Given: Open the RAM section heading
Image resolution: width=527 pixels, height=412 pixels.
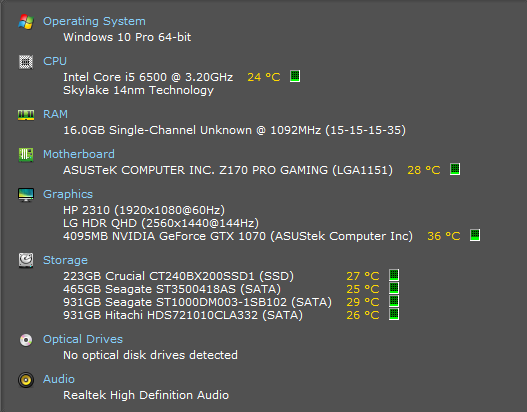Looking at the screenshot, I should 55,114.
